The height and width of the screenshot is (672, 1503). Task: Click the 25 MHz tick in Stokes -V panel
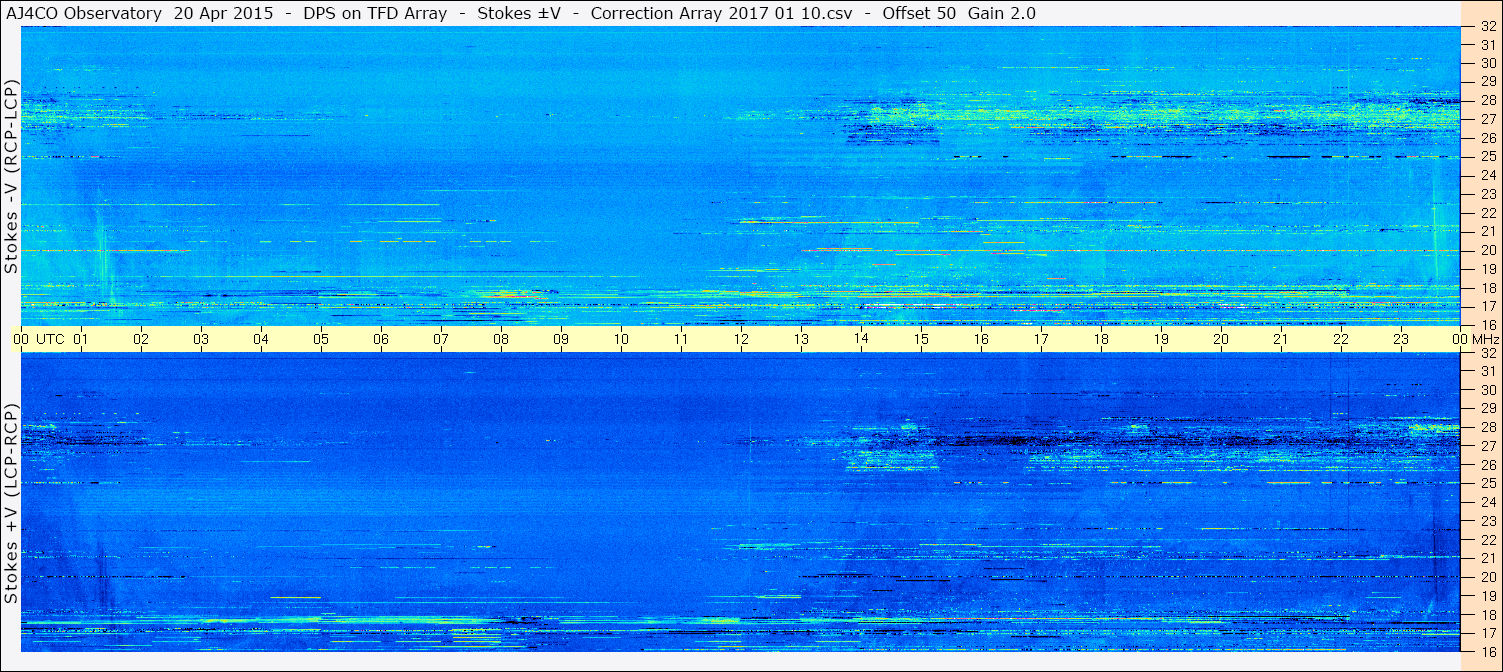(1487, 157)
